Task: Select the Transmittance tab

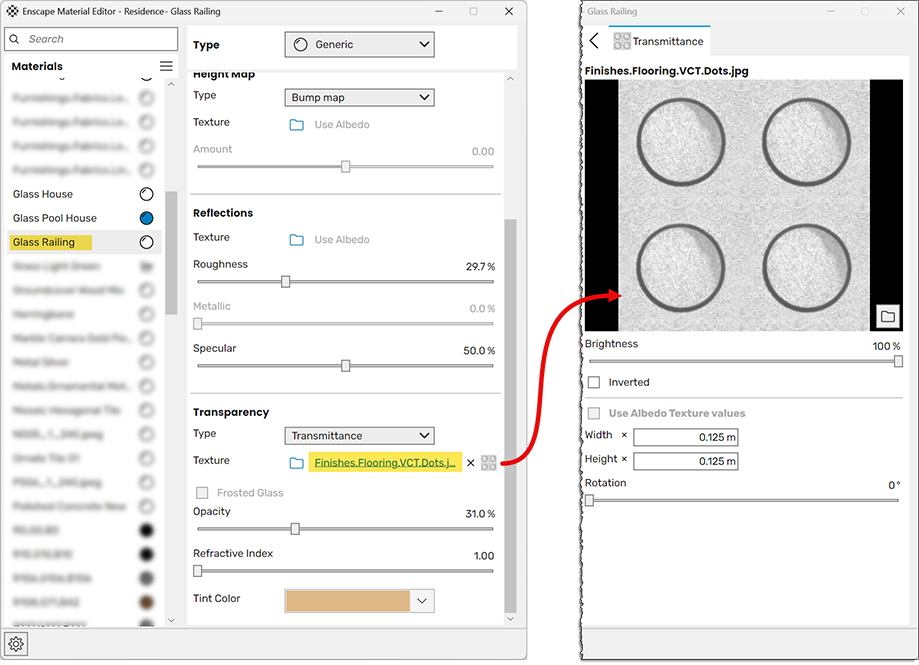Action: pos(659,41)
